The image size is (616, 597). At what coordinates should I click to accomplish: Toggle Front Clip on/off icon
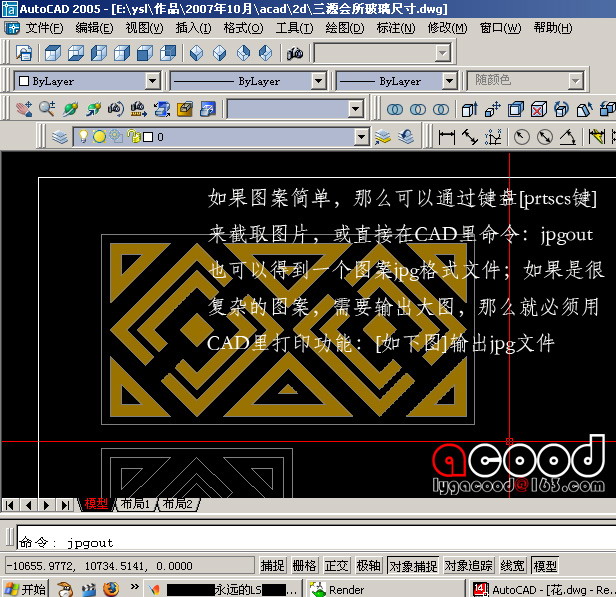(185, 108)
